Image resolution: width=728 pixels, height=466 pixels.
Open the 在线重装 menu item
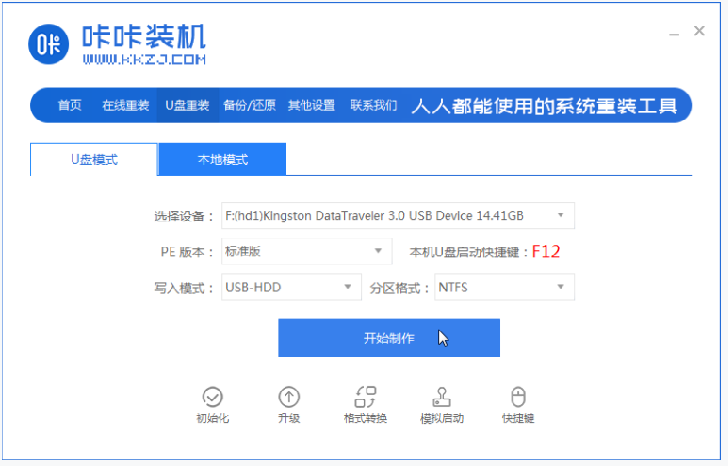125,105
